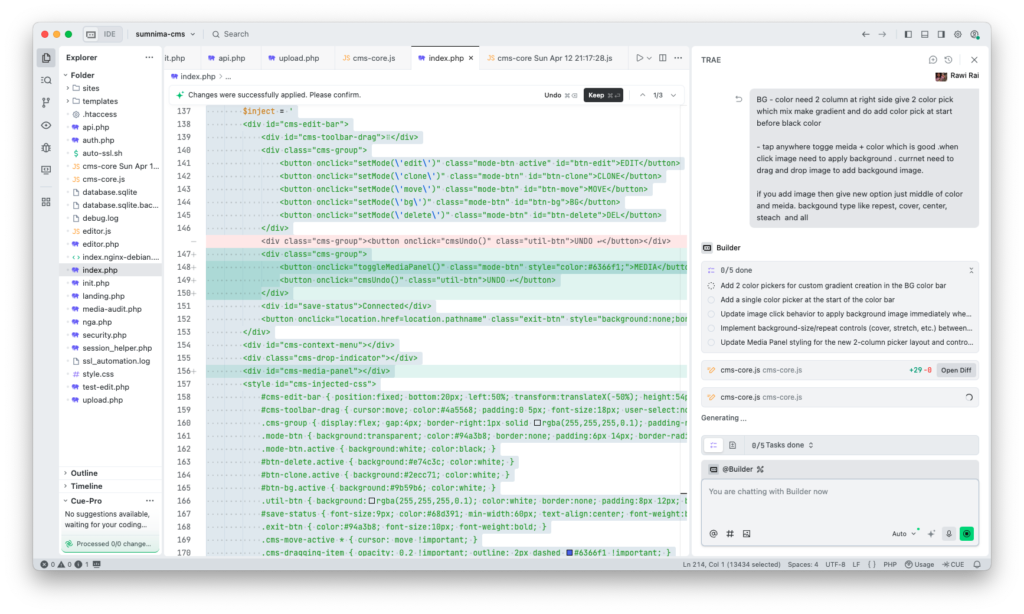Image resolution: width=1024 pixels, height=614 pixels.
Task: Stop generation with green stop button
Action: (966, 533)
